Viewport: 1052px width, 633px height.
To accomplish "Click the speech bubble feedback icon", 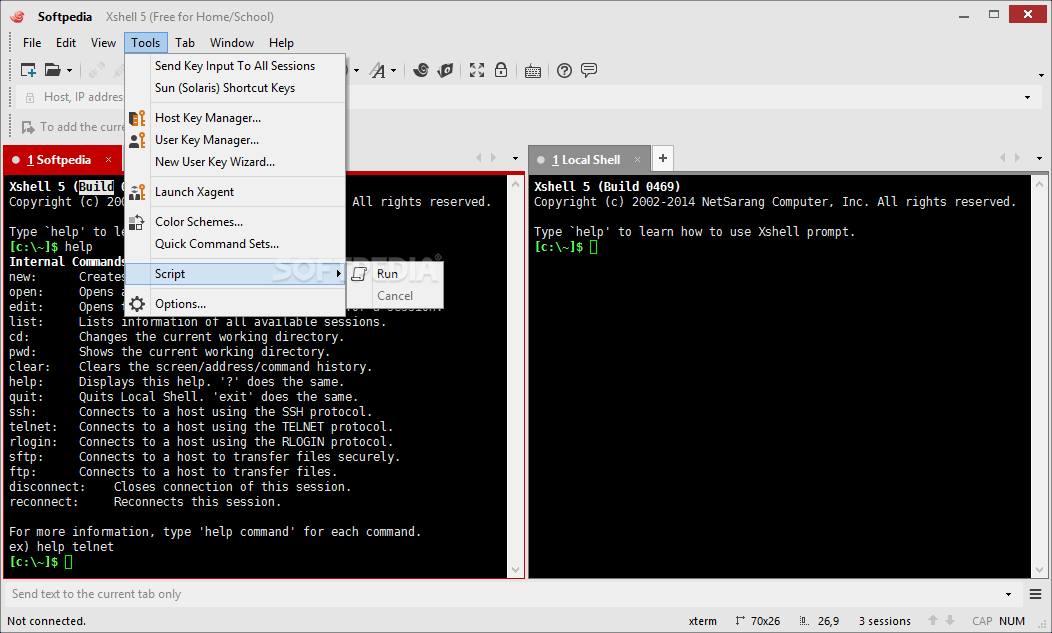I will 589,70.
